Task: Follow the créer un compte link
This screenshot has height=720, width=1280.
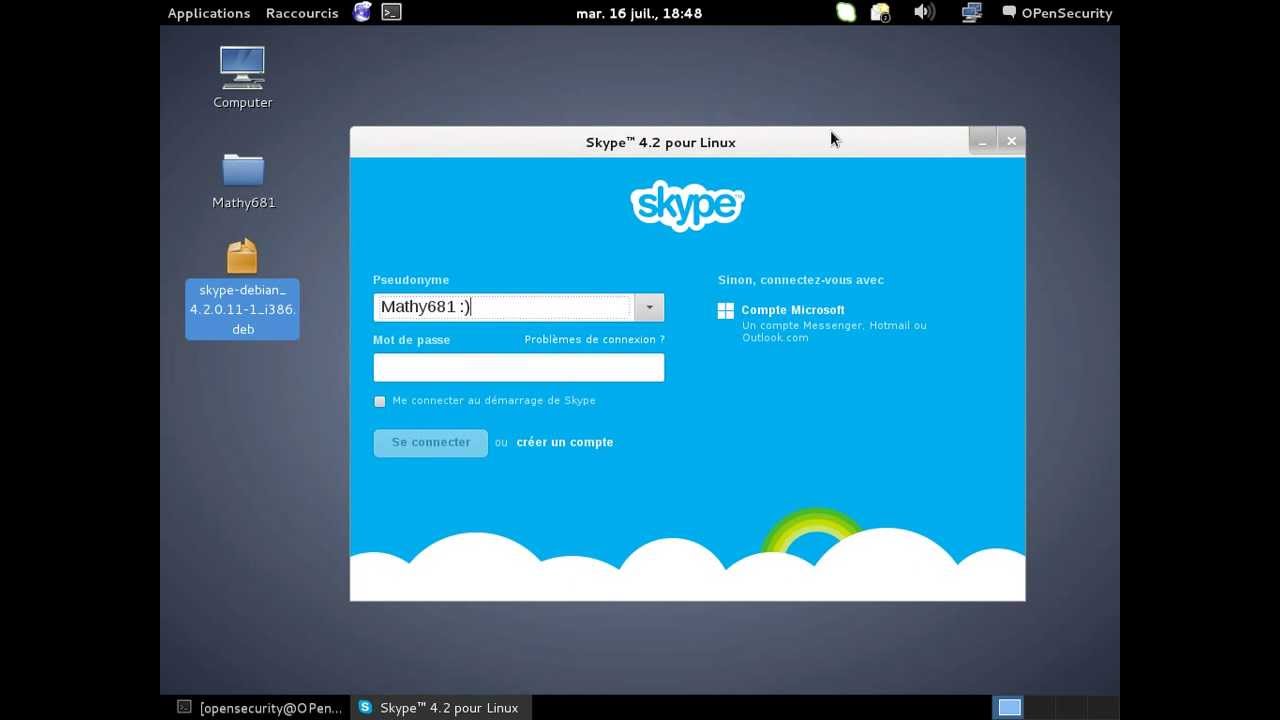Action: point(564,442)
